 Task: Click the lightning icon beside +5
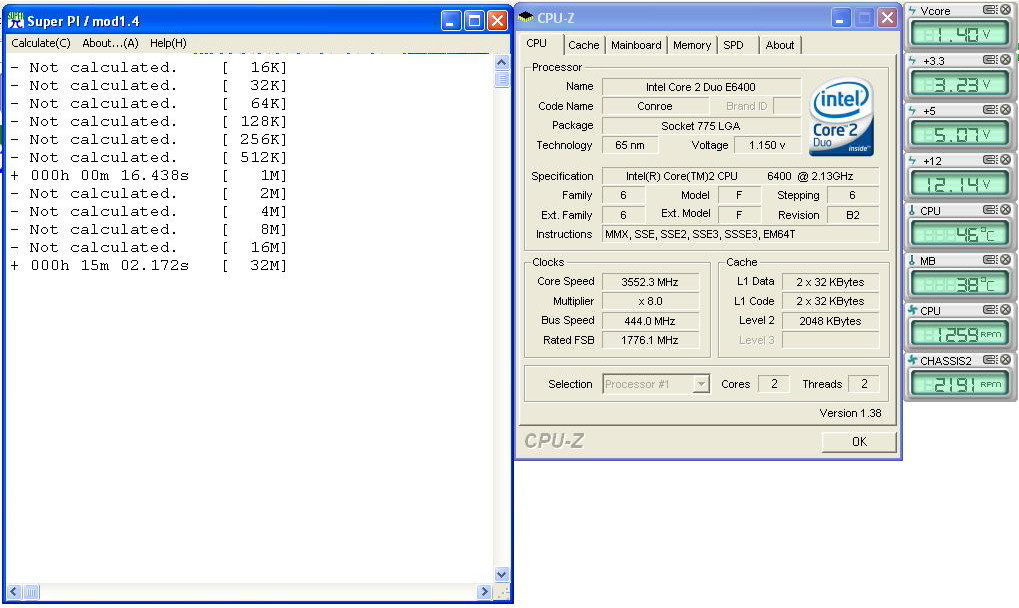(x=912, y=110)
